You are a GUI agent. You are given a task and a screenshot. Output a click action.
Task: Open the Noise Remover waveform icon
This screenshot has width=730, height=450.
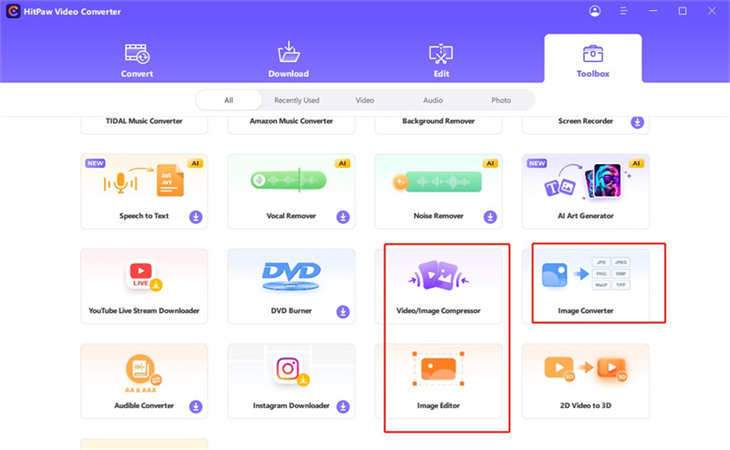(x=438, y=181)
